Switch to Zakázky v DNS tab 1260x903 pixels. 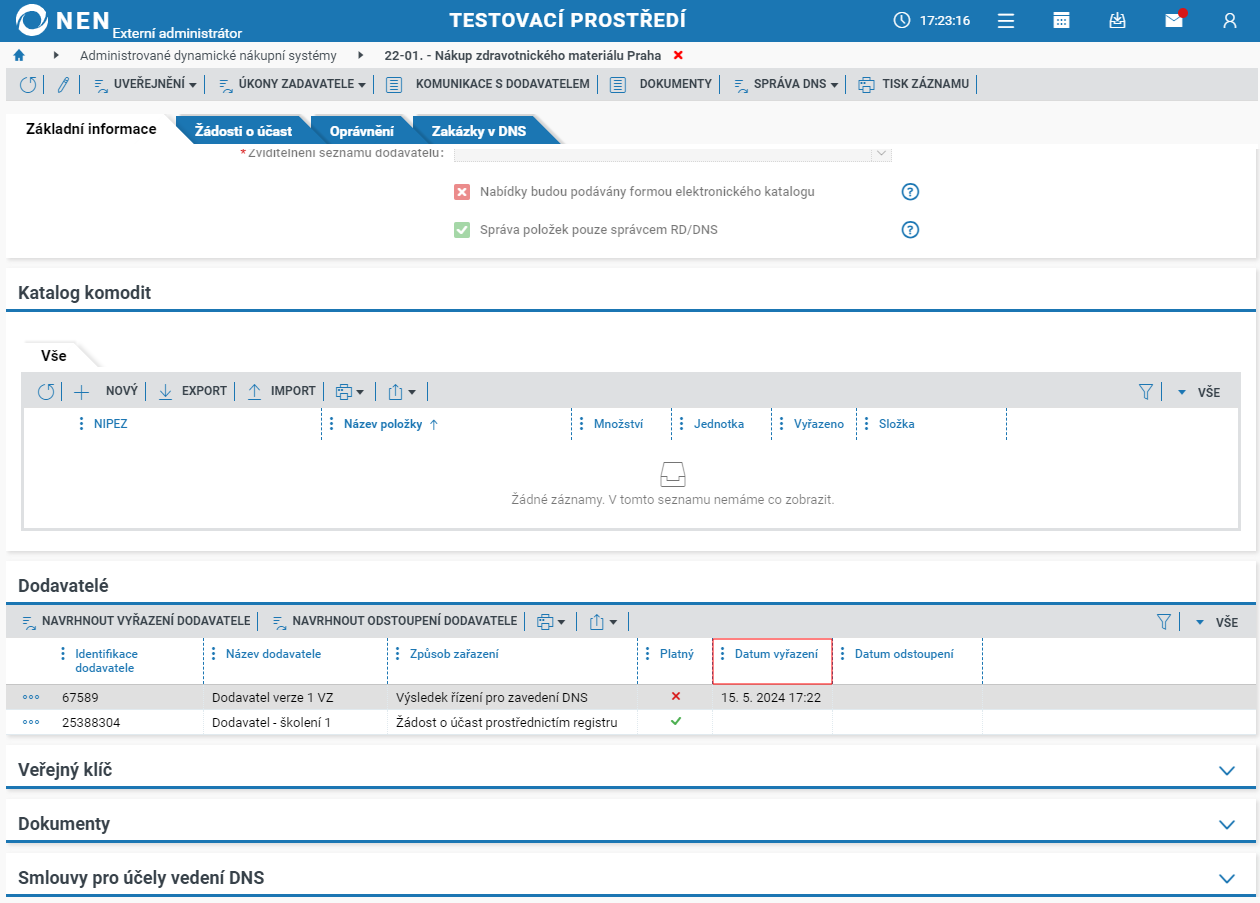click(478, 131)
